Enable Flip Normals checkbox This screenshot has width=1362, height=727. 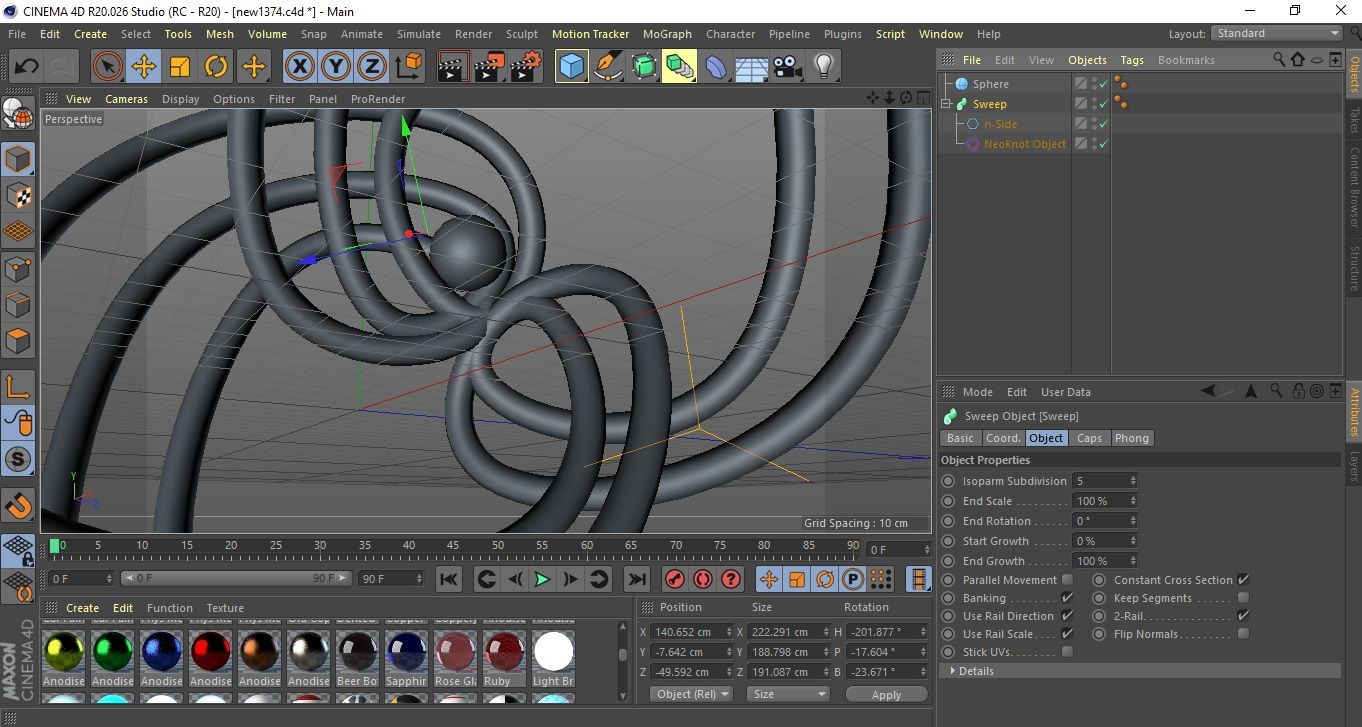(1243, 634)
